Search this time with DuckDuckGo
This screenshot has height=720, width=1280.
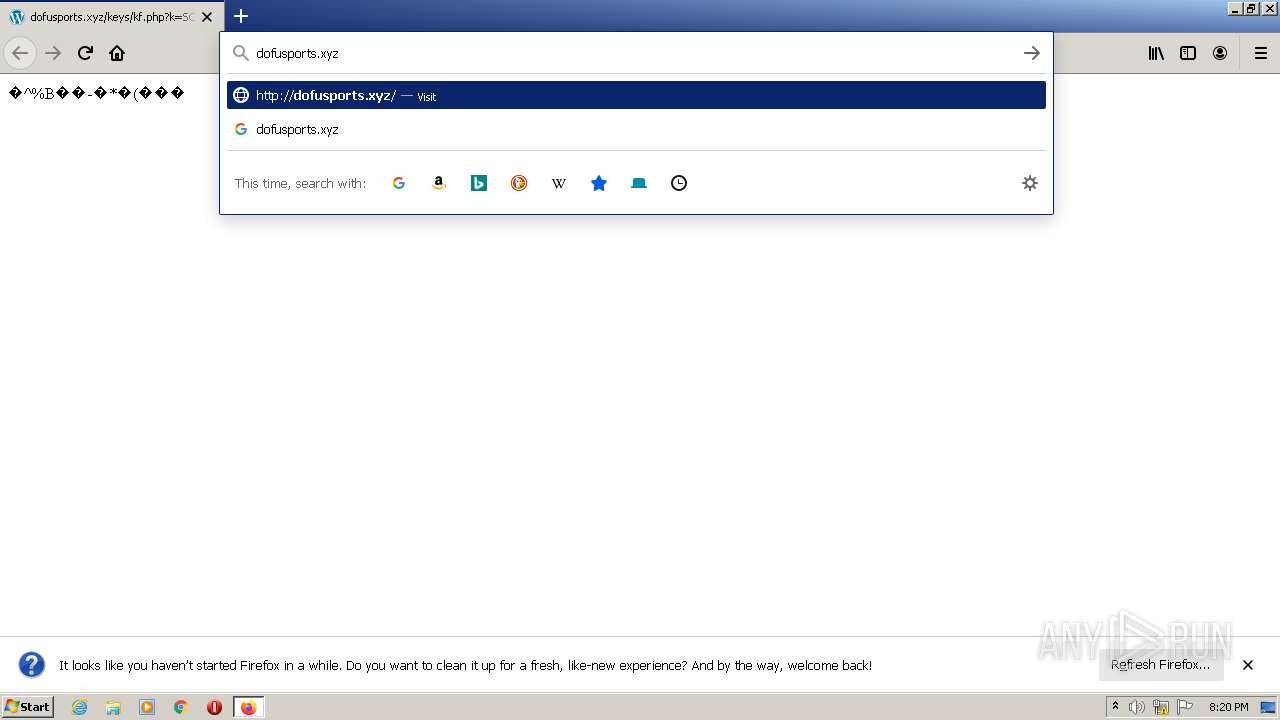pos(519,183)
